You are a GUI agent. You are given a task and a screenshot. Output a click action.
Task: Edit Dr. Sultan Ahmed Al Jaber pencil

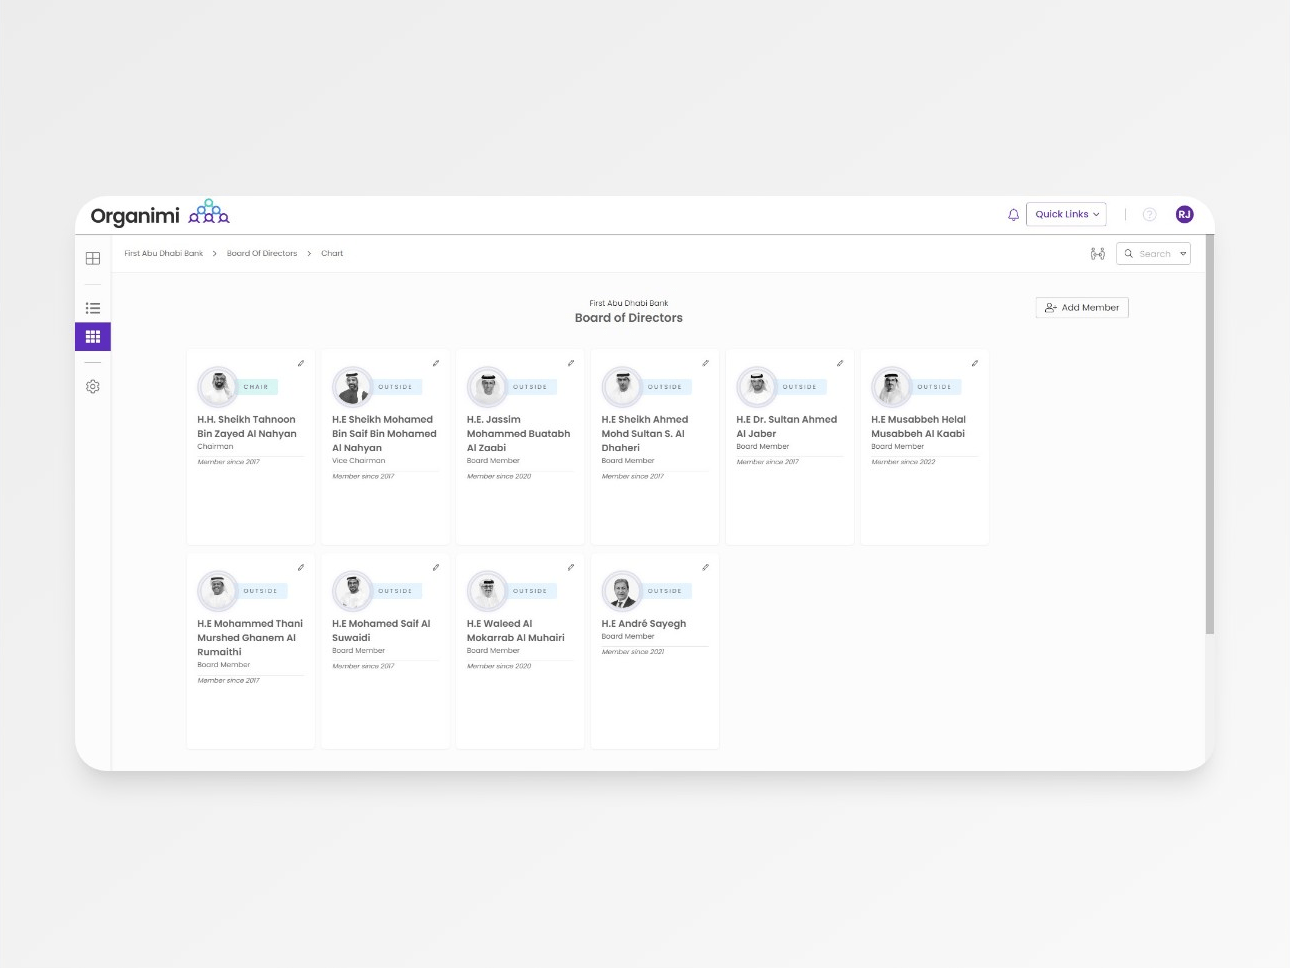[840, 363]
